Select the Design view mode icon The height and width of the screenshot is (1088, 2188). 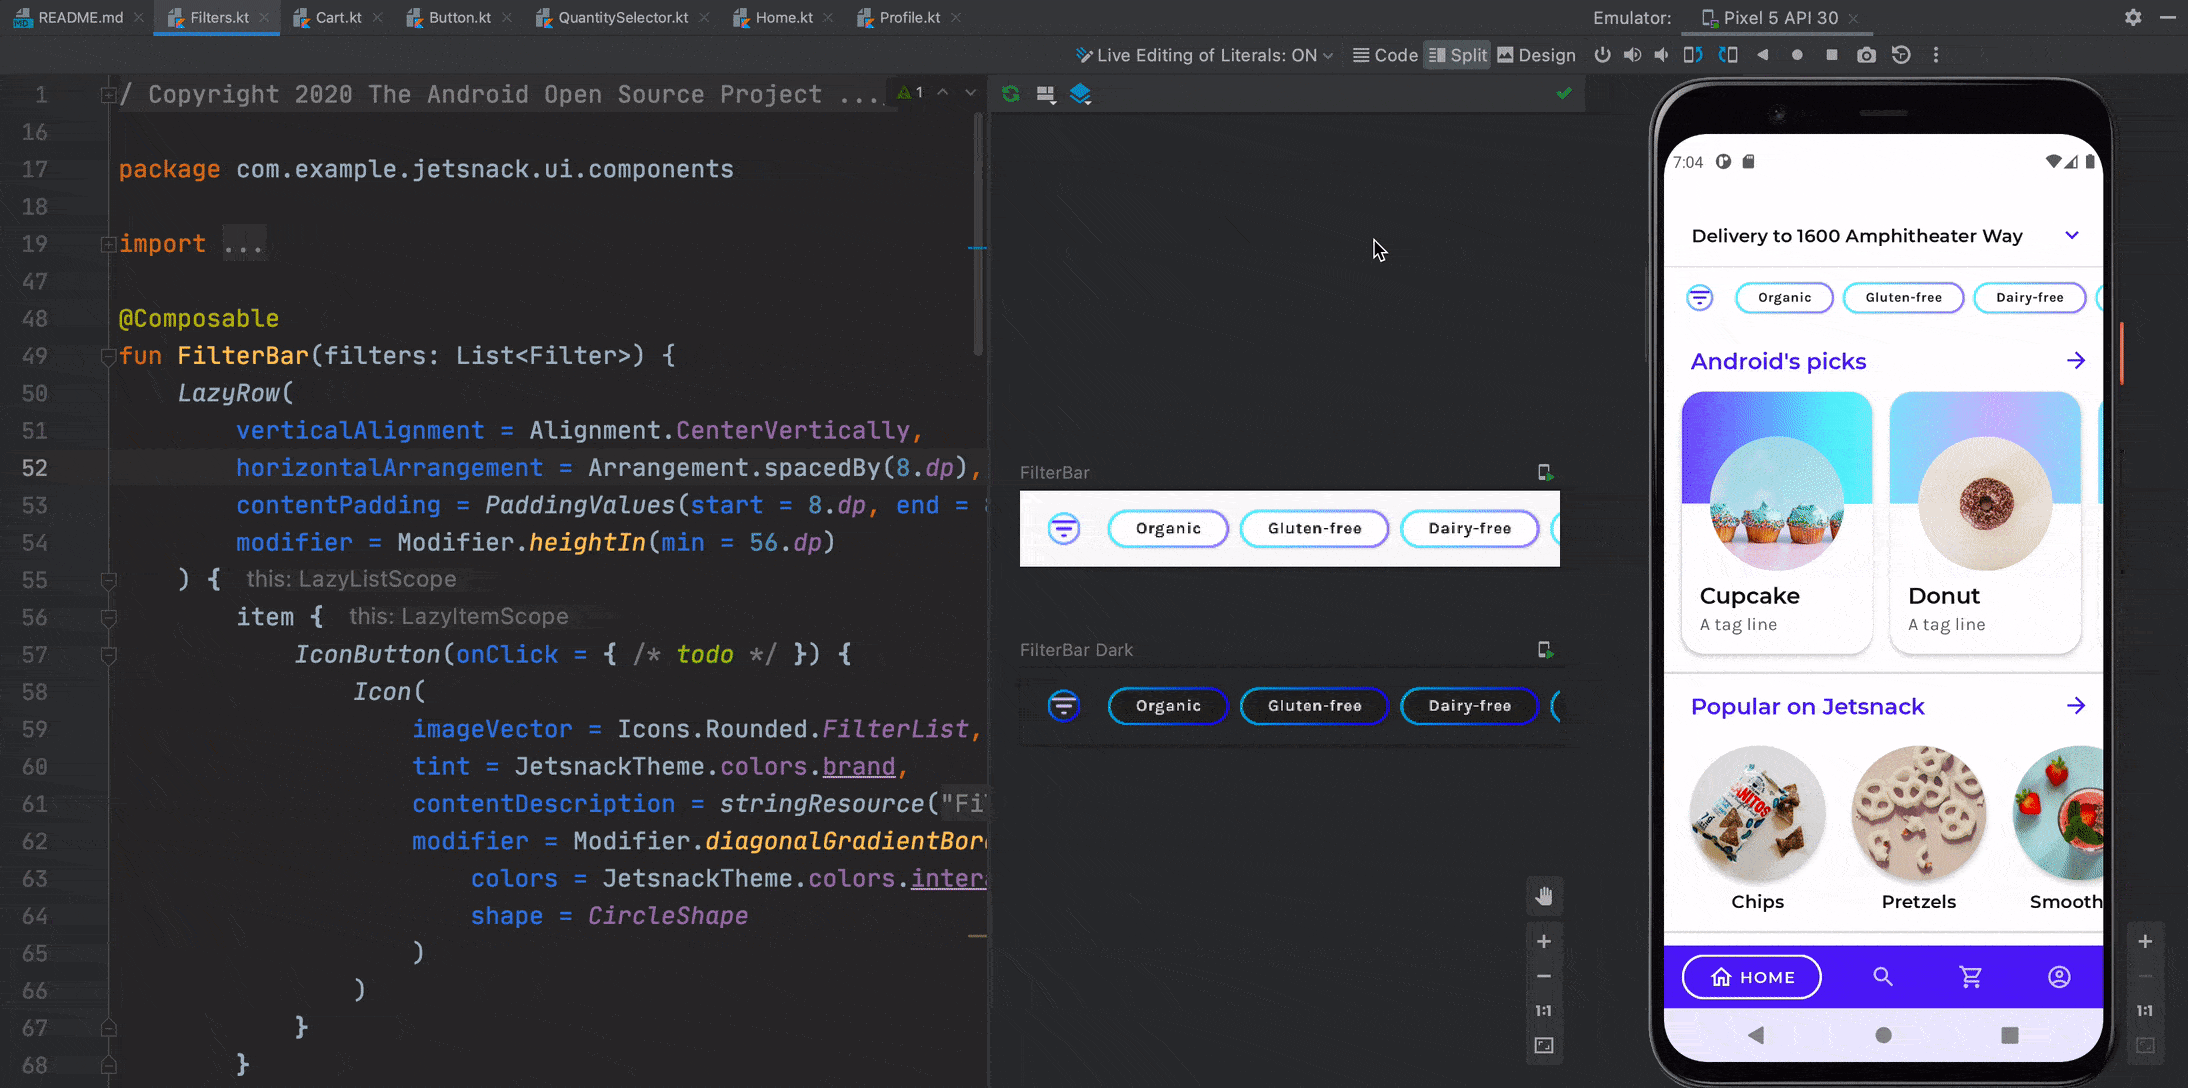(x=1508, y=54)
